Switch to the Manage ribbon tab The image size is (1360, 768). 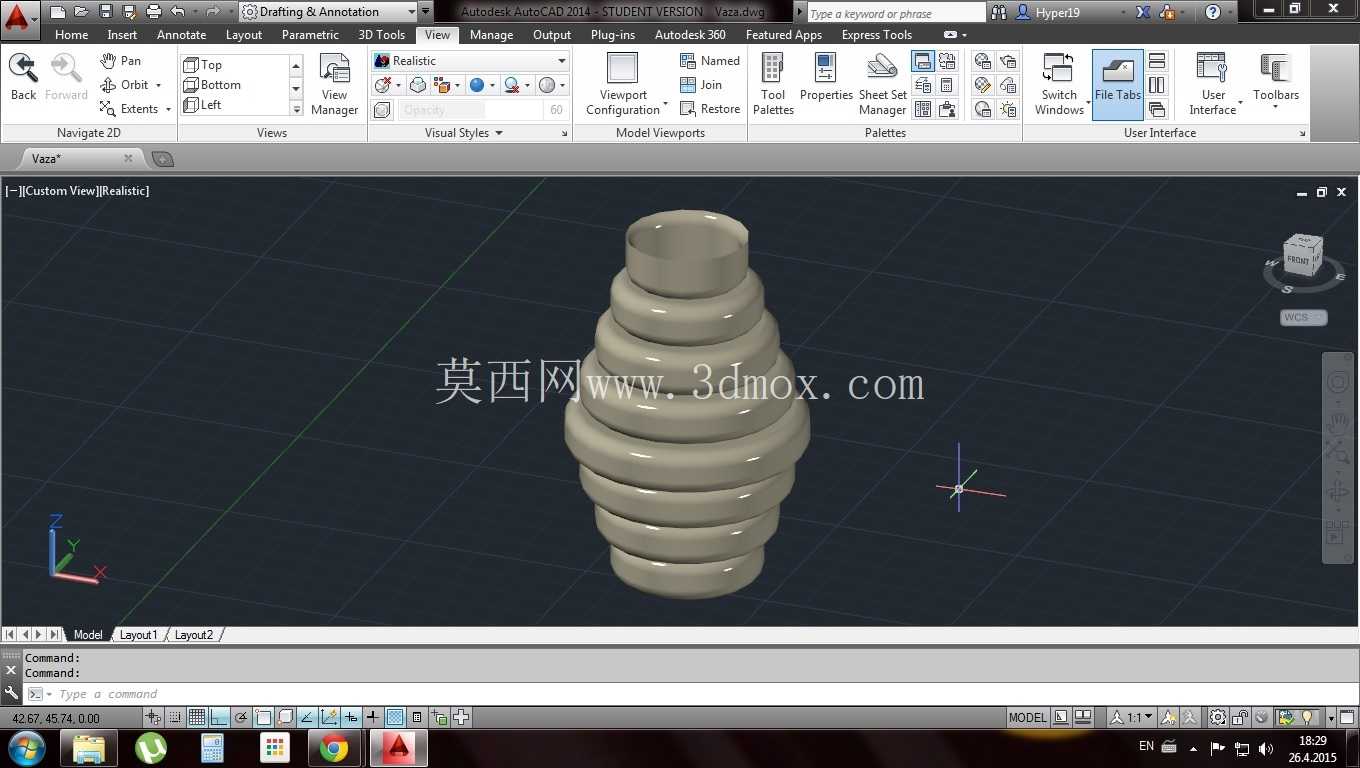pos(491,34)
